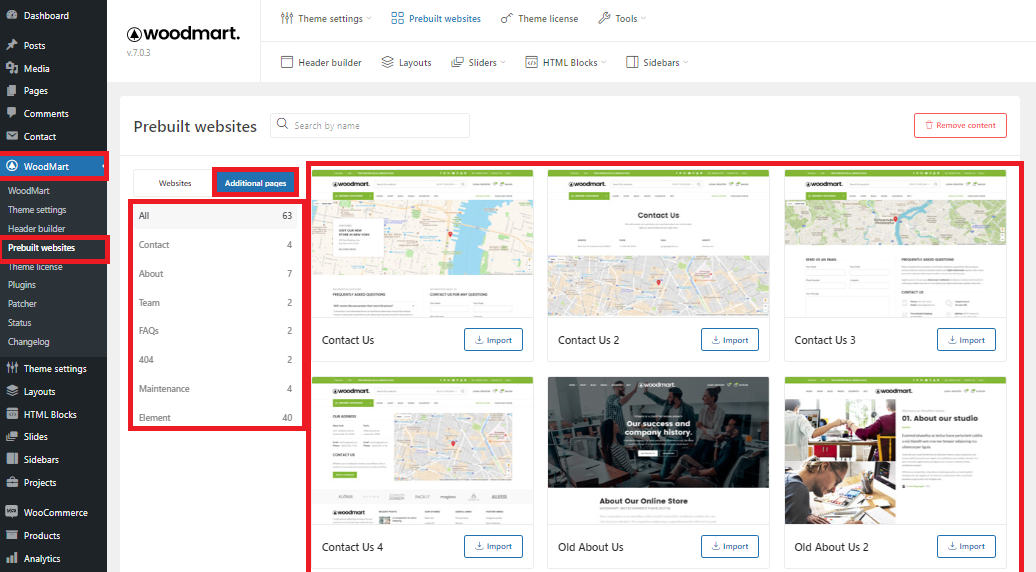The height and width of the screenshot is (572, 1036).
Task: Open Status in WoodMart submenu
Action: click(x=20, y=323)
